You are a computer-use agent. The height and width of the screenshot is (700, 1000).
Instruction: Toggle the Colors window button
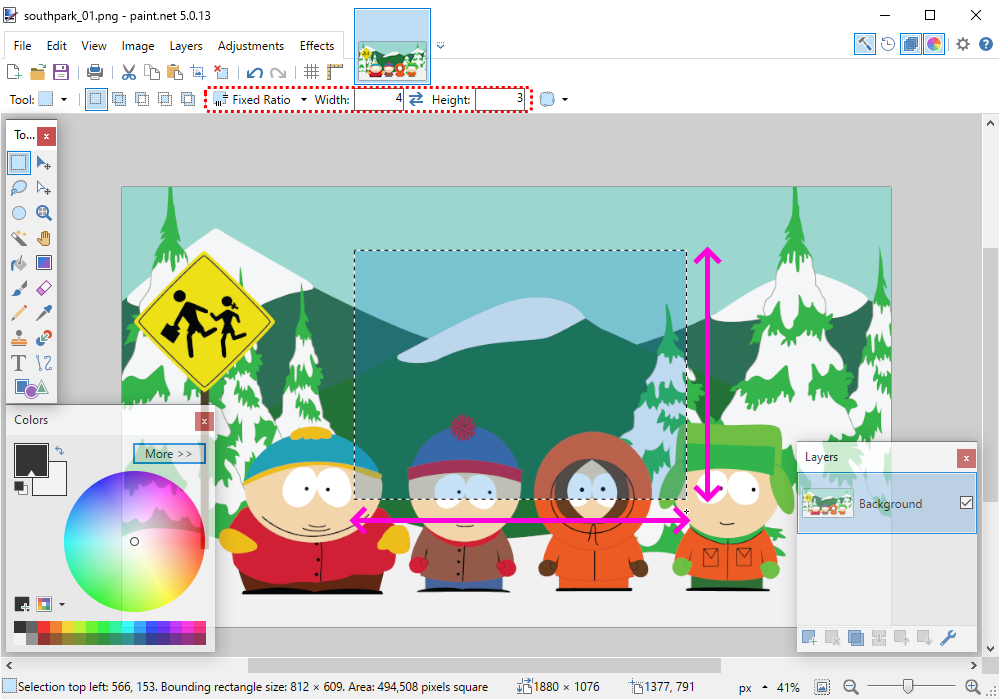coord(934,44)
